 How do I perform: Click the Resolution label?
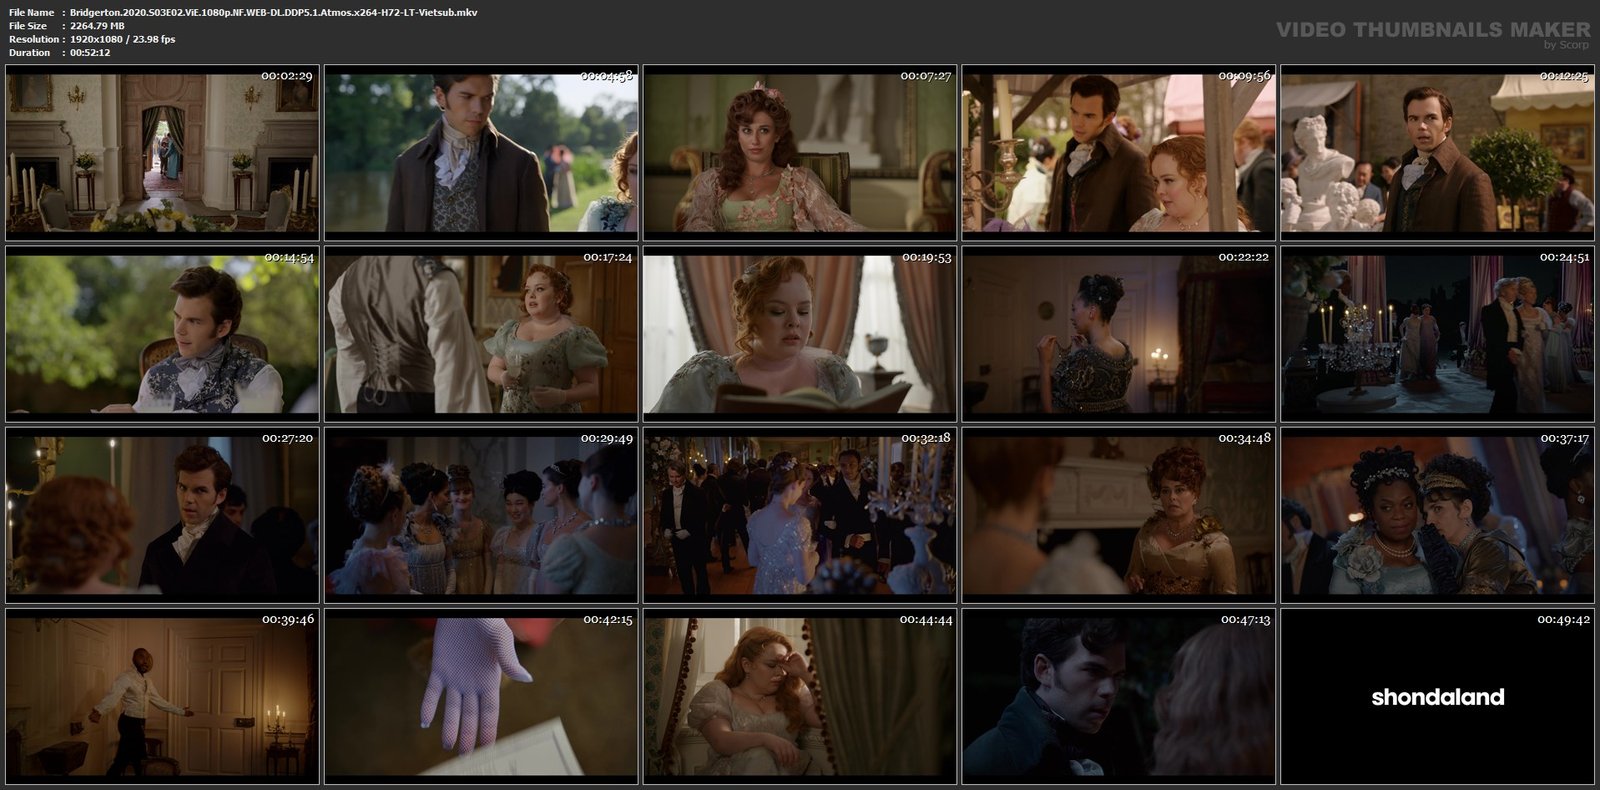coord(32,39)
